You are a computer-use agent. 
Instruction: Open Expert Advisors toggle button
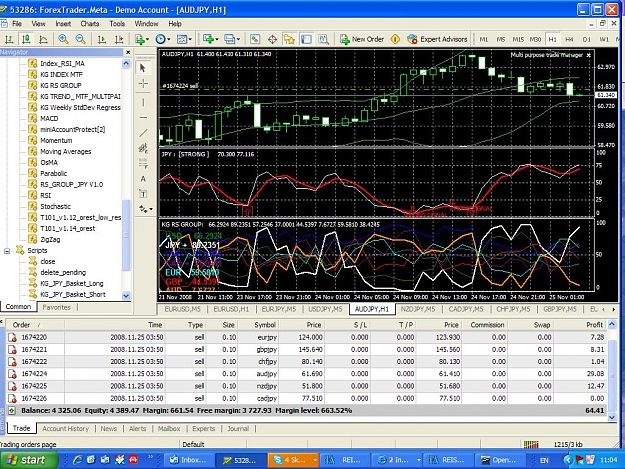click(437, 39)
